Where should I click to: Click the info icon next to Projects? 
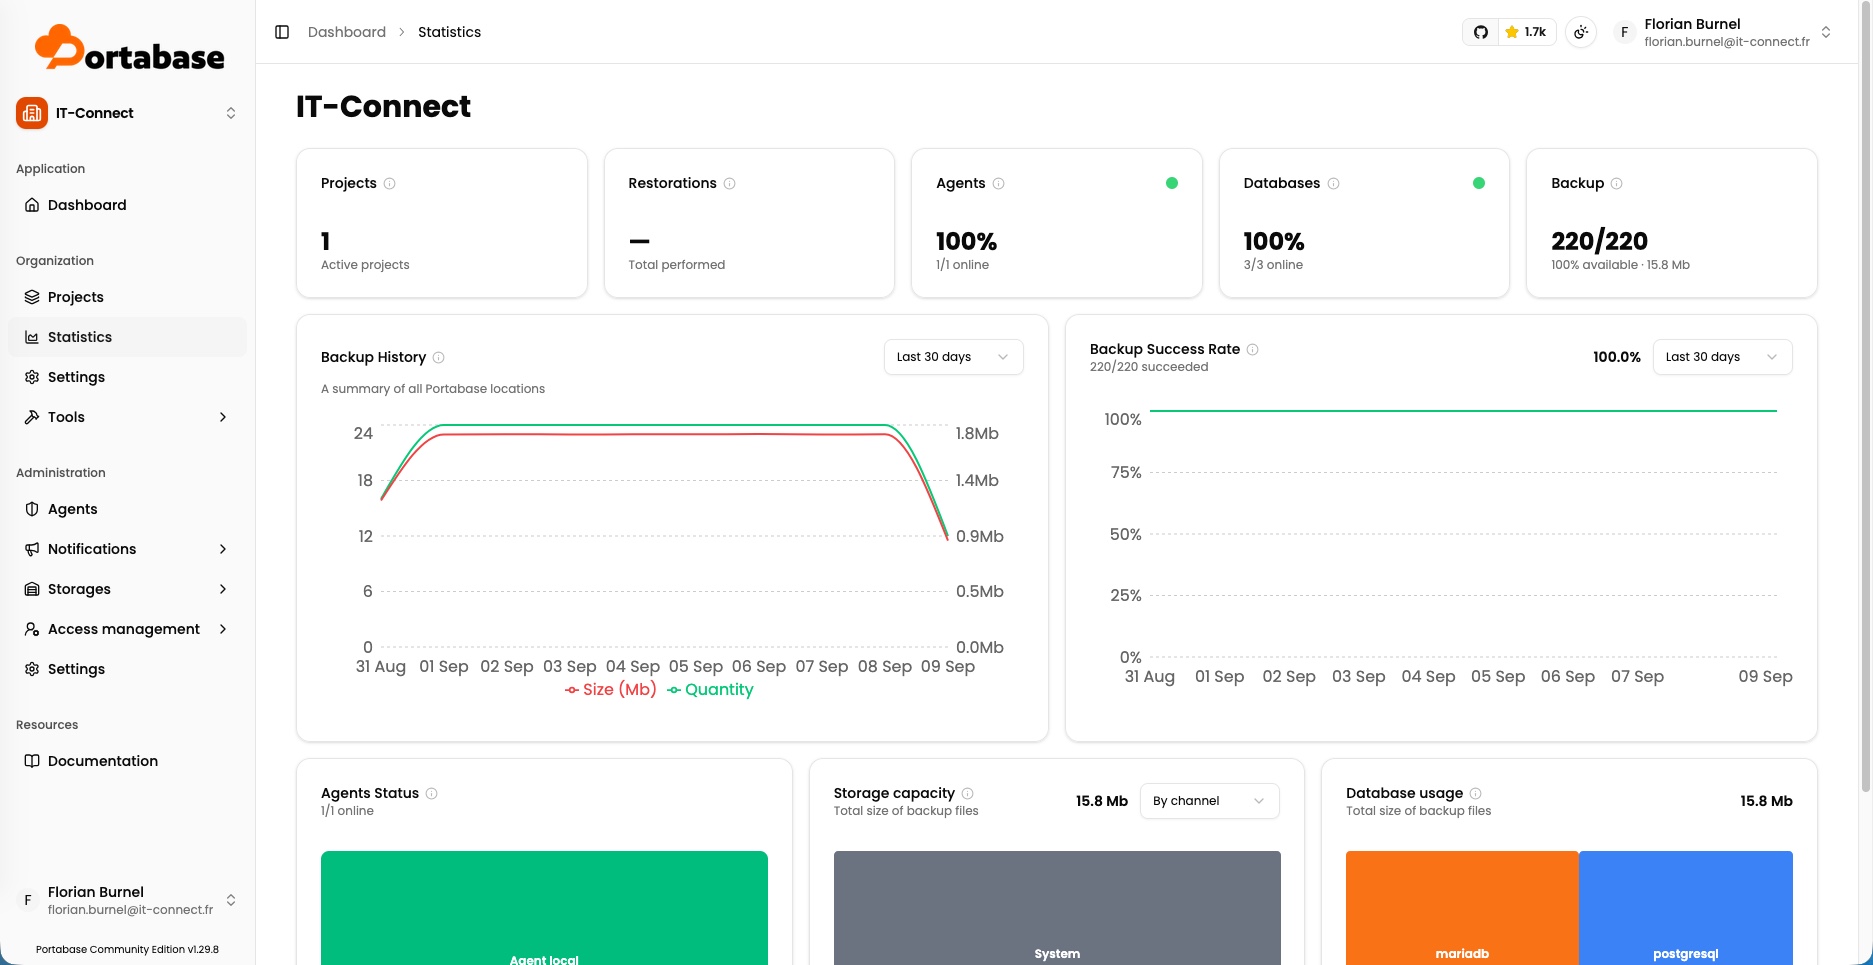tap(390, 183)
